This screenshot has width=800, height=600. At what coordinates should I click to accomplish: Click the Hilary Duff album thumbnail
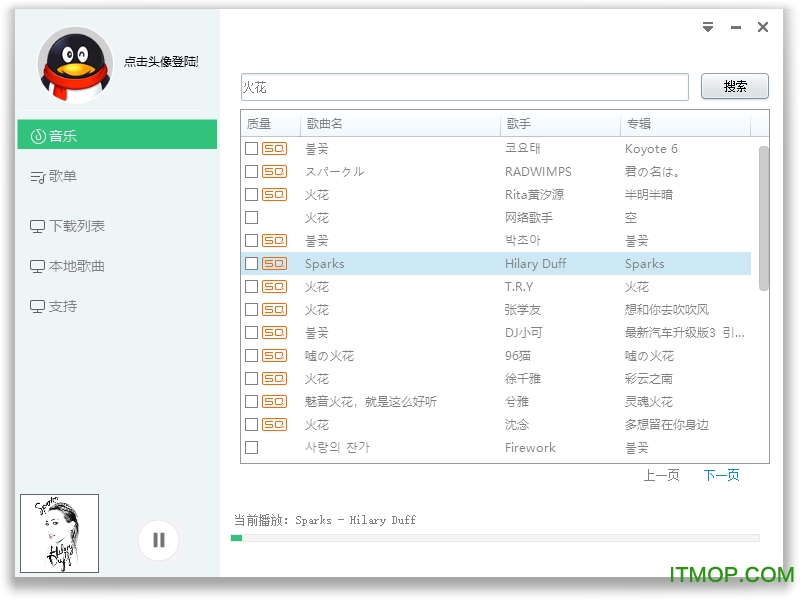(x=58, y=533)
